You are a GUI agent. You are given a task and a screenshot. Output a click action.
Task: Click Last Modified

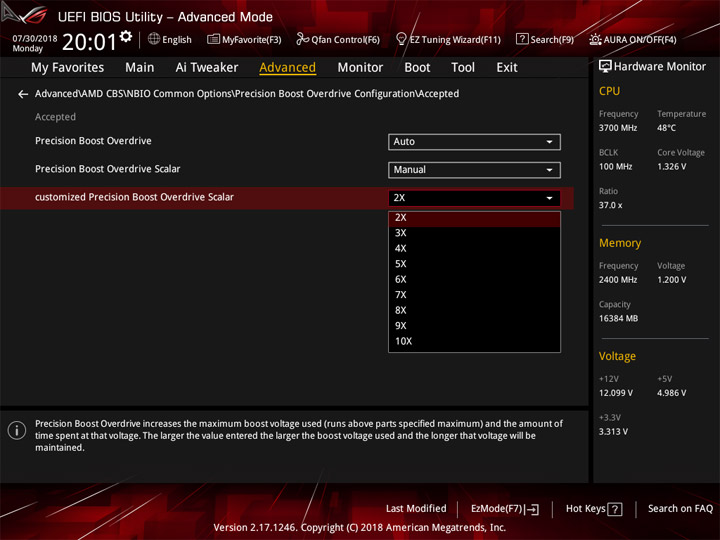[x=416, y=509]
